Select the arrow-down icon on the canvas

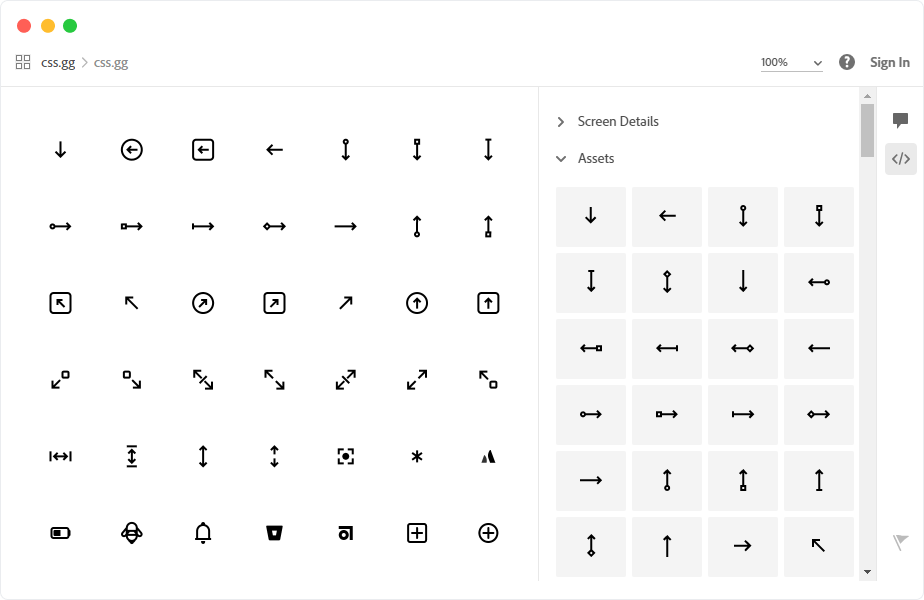(60, 149)
